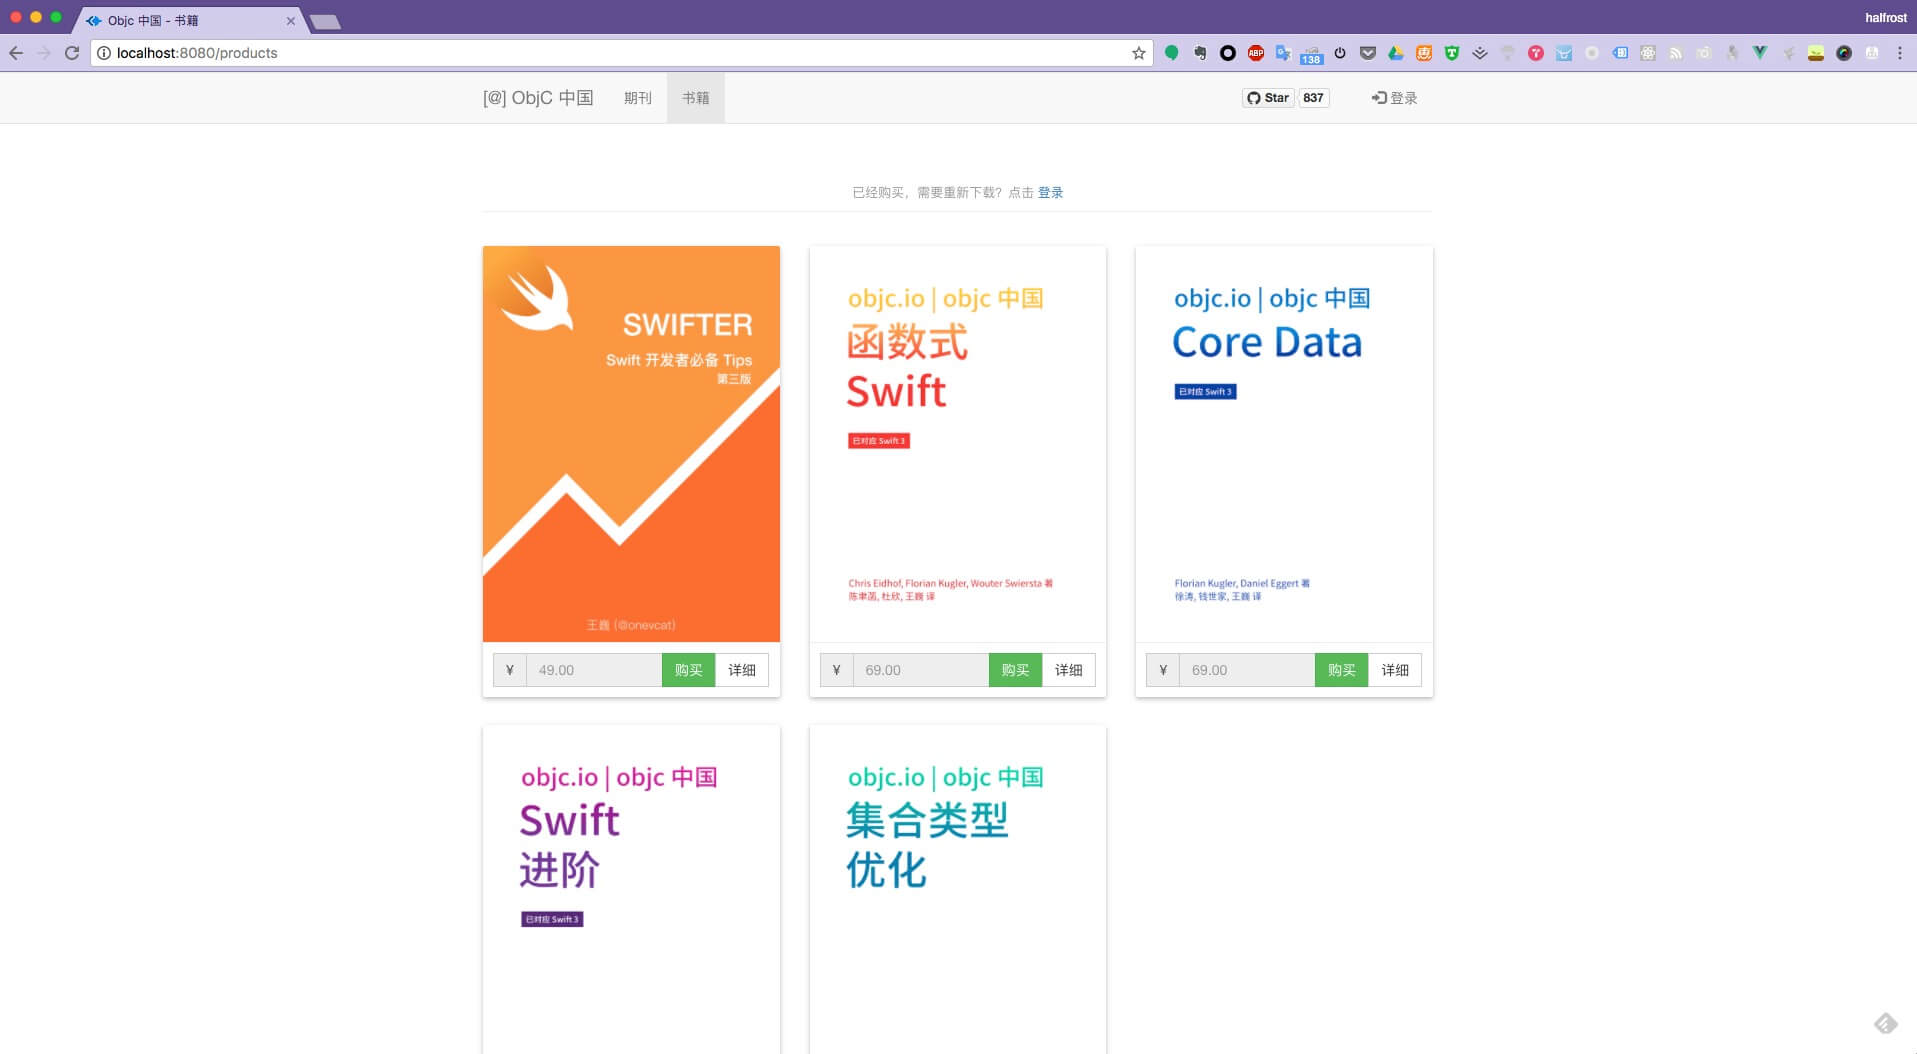Open the colorful gauge extension icon

point(1844,53)
